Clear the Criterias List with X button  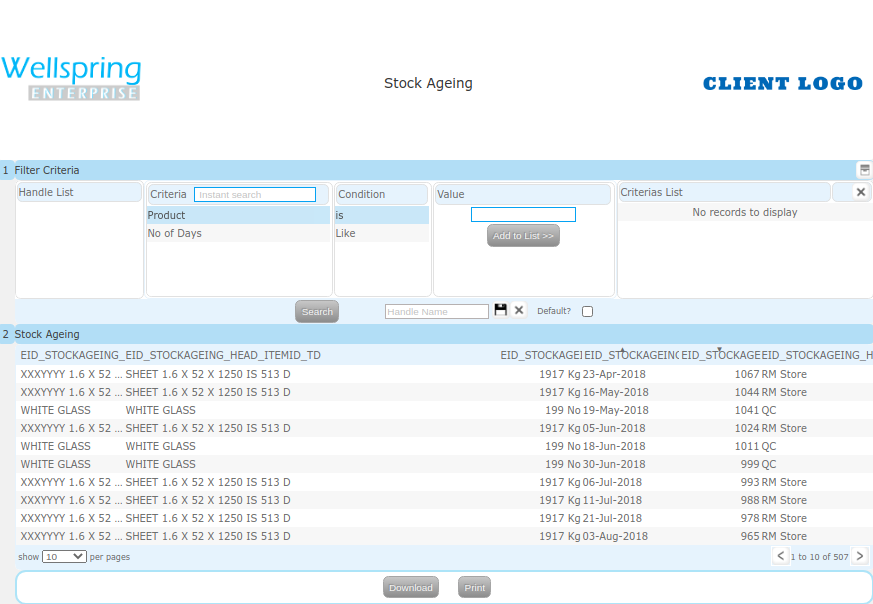[x=861, y=192]
